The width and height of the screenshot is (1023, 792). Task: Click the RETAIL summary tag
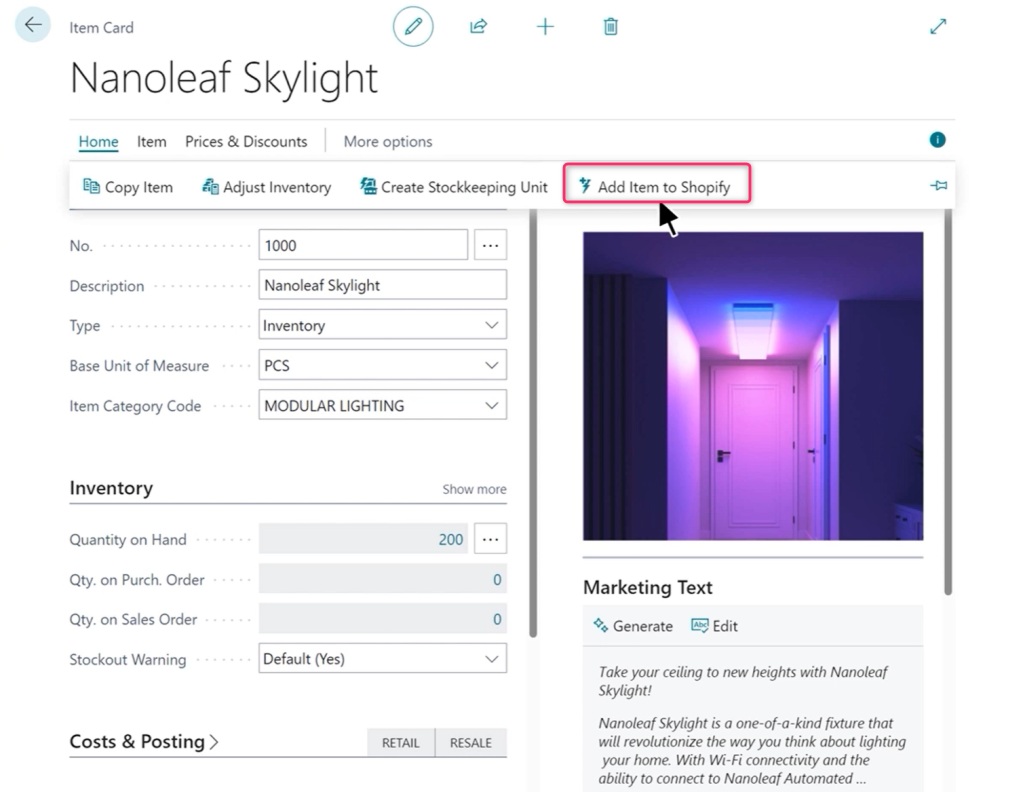click(401, 742)
